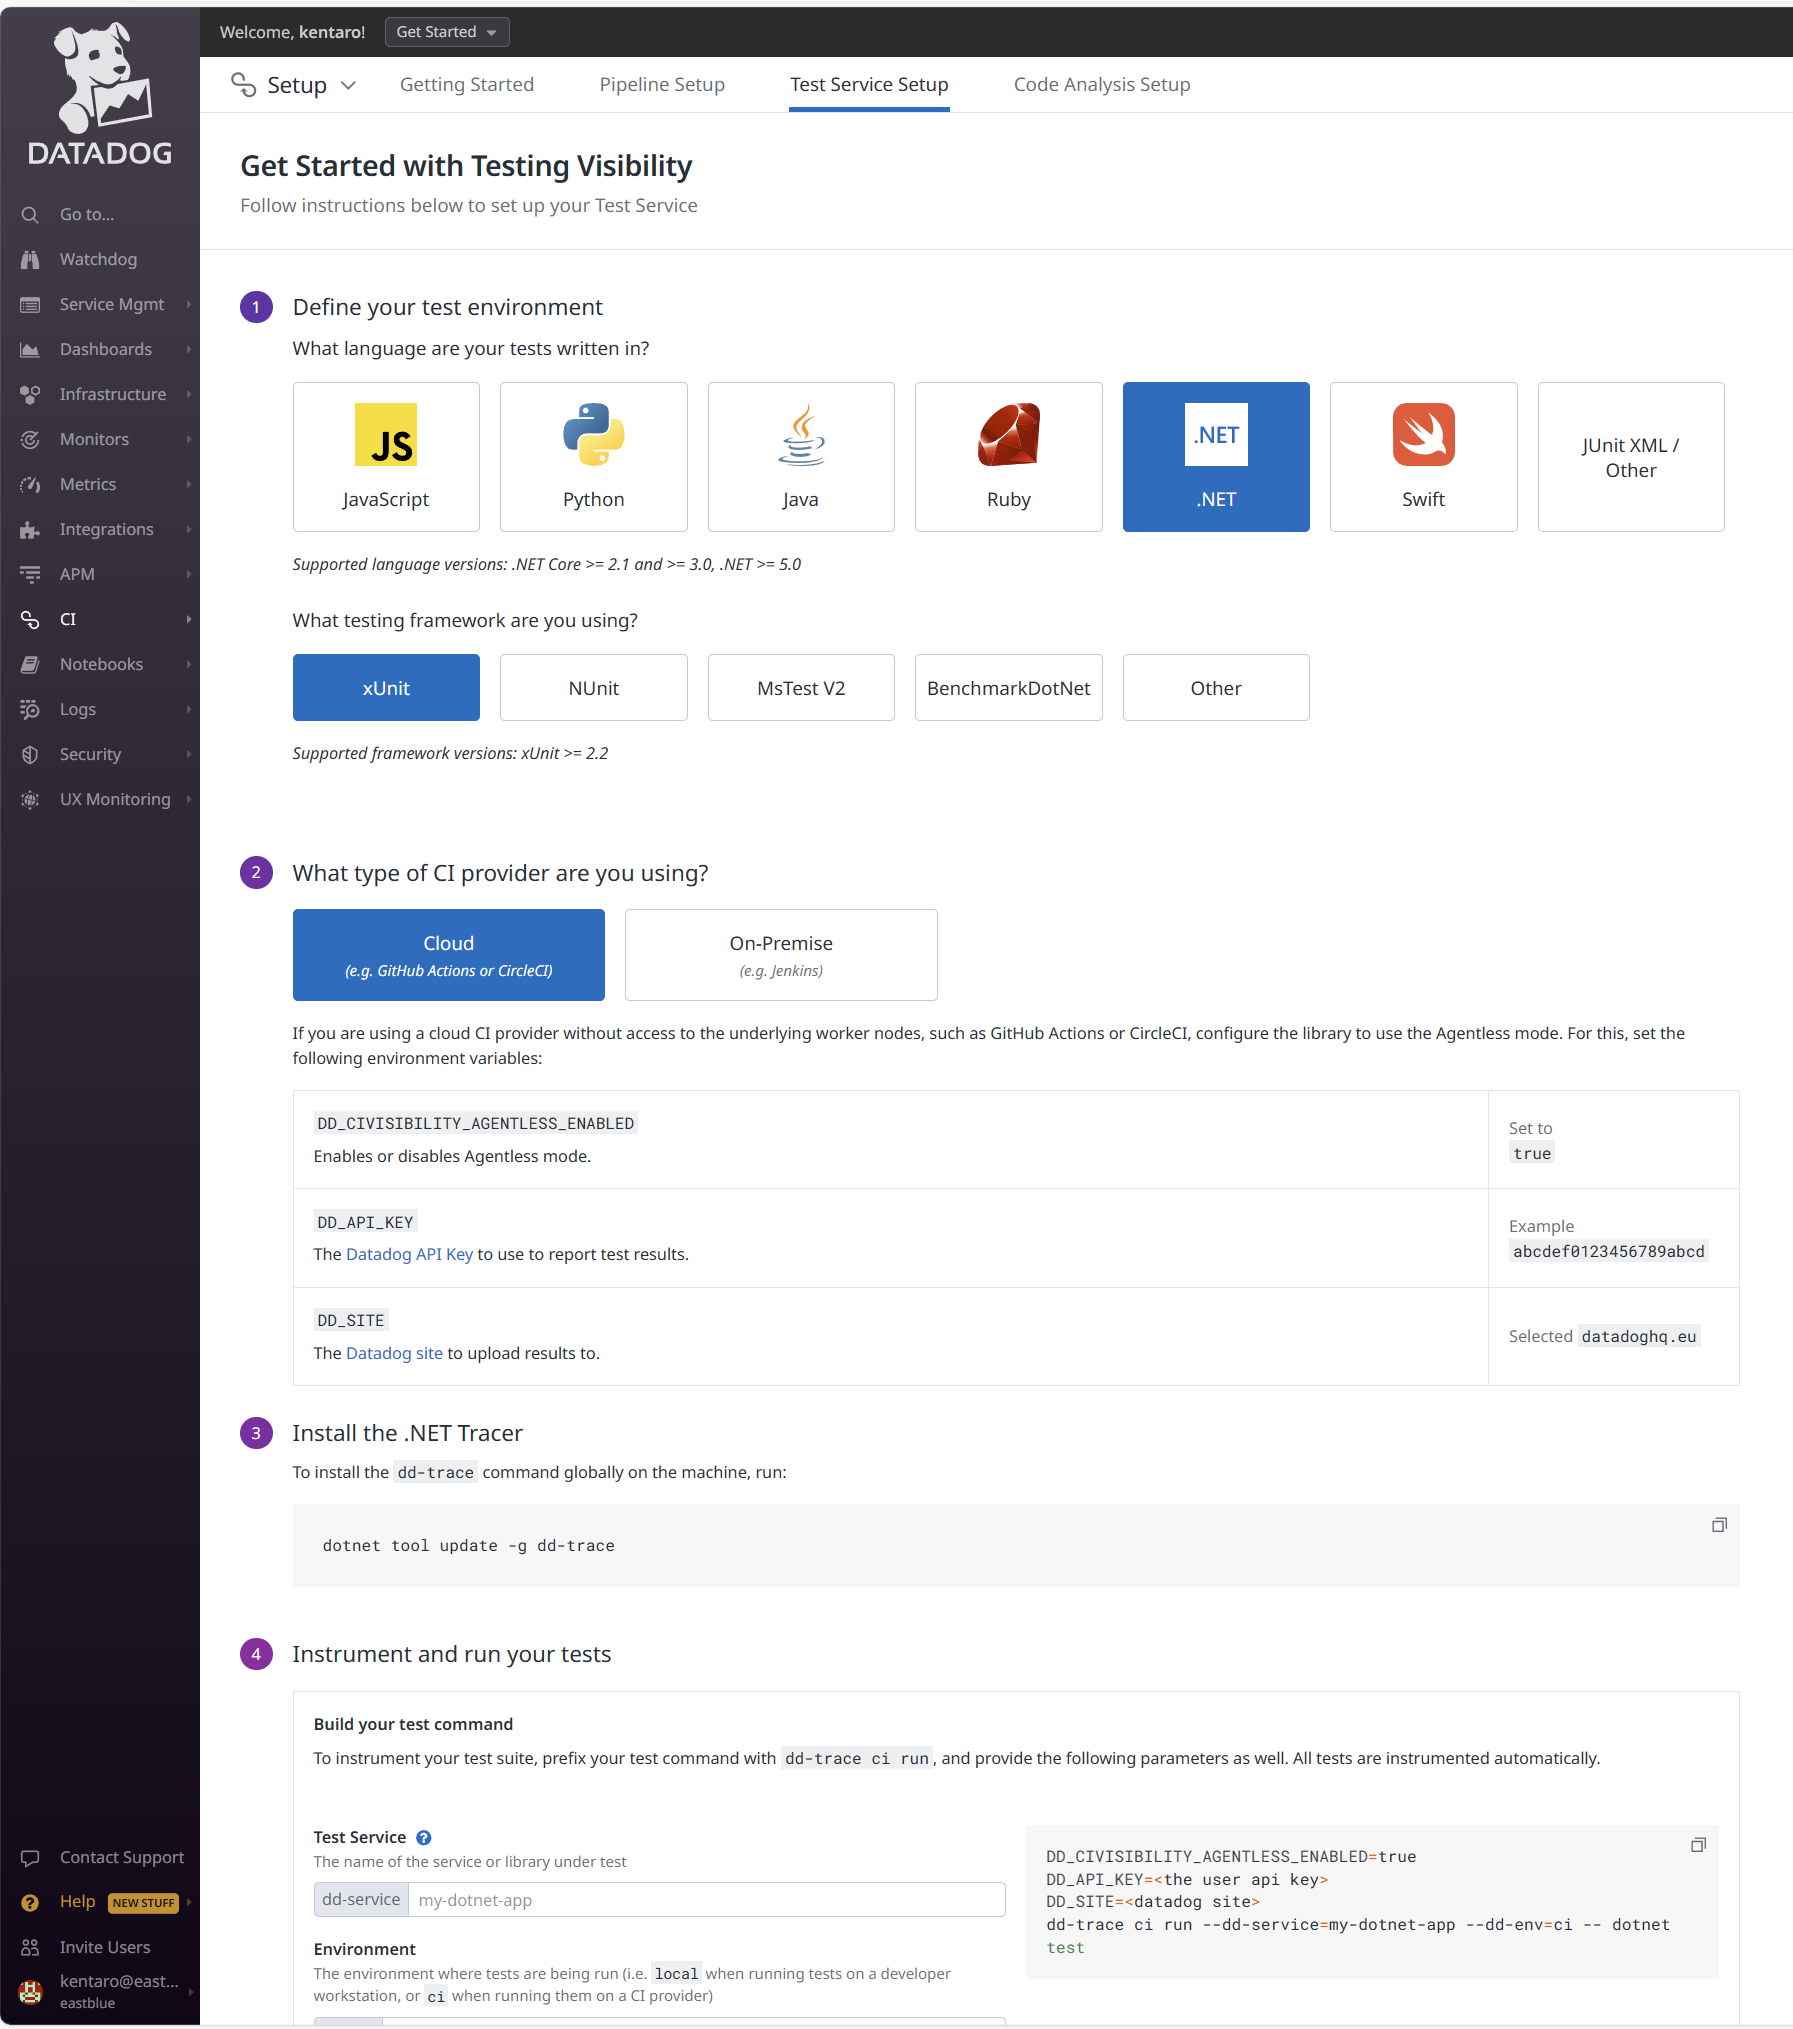Click the Monitors sidebar icon

point(30,439)
